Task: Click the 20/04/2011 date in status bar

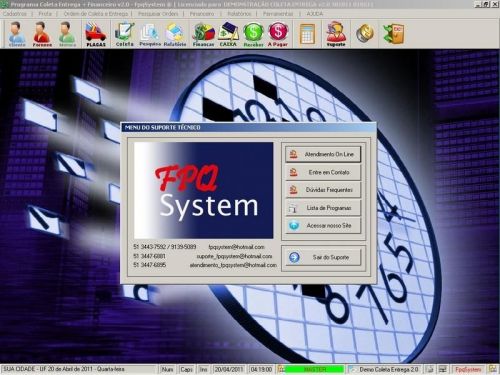Action: coord(228,369)
